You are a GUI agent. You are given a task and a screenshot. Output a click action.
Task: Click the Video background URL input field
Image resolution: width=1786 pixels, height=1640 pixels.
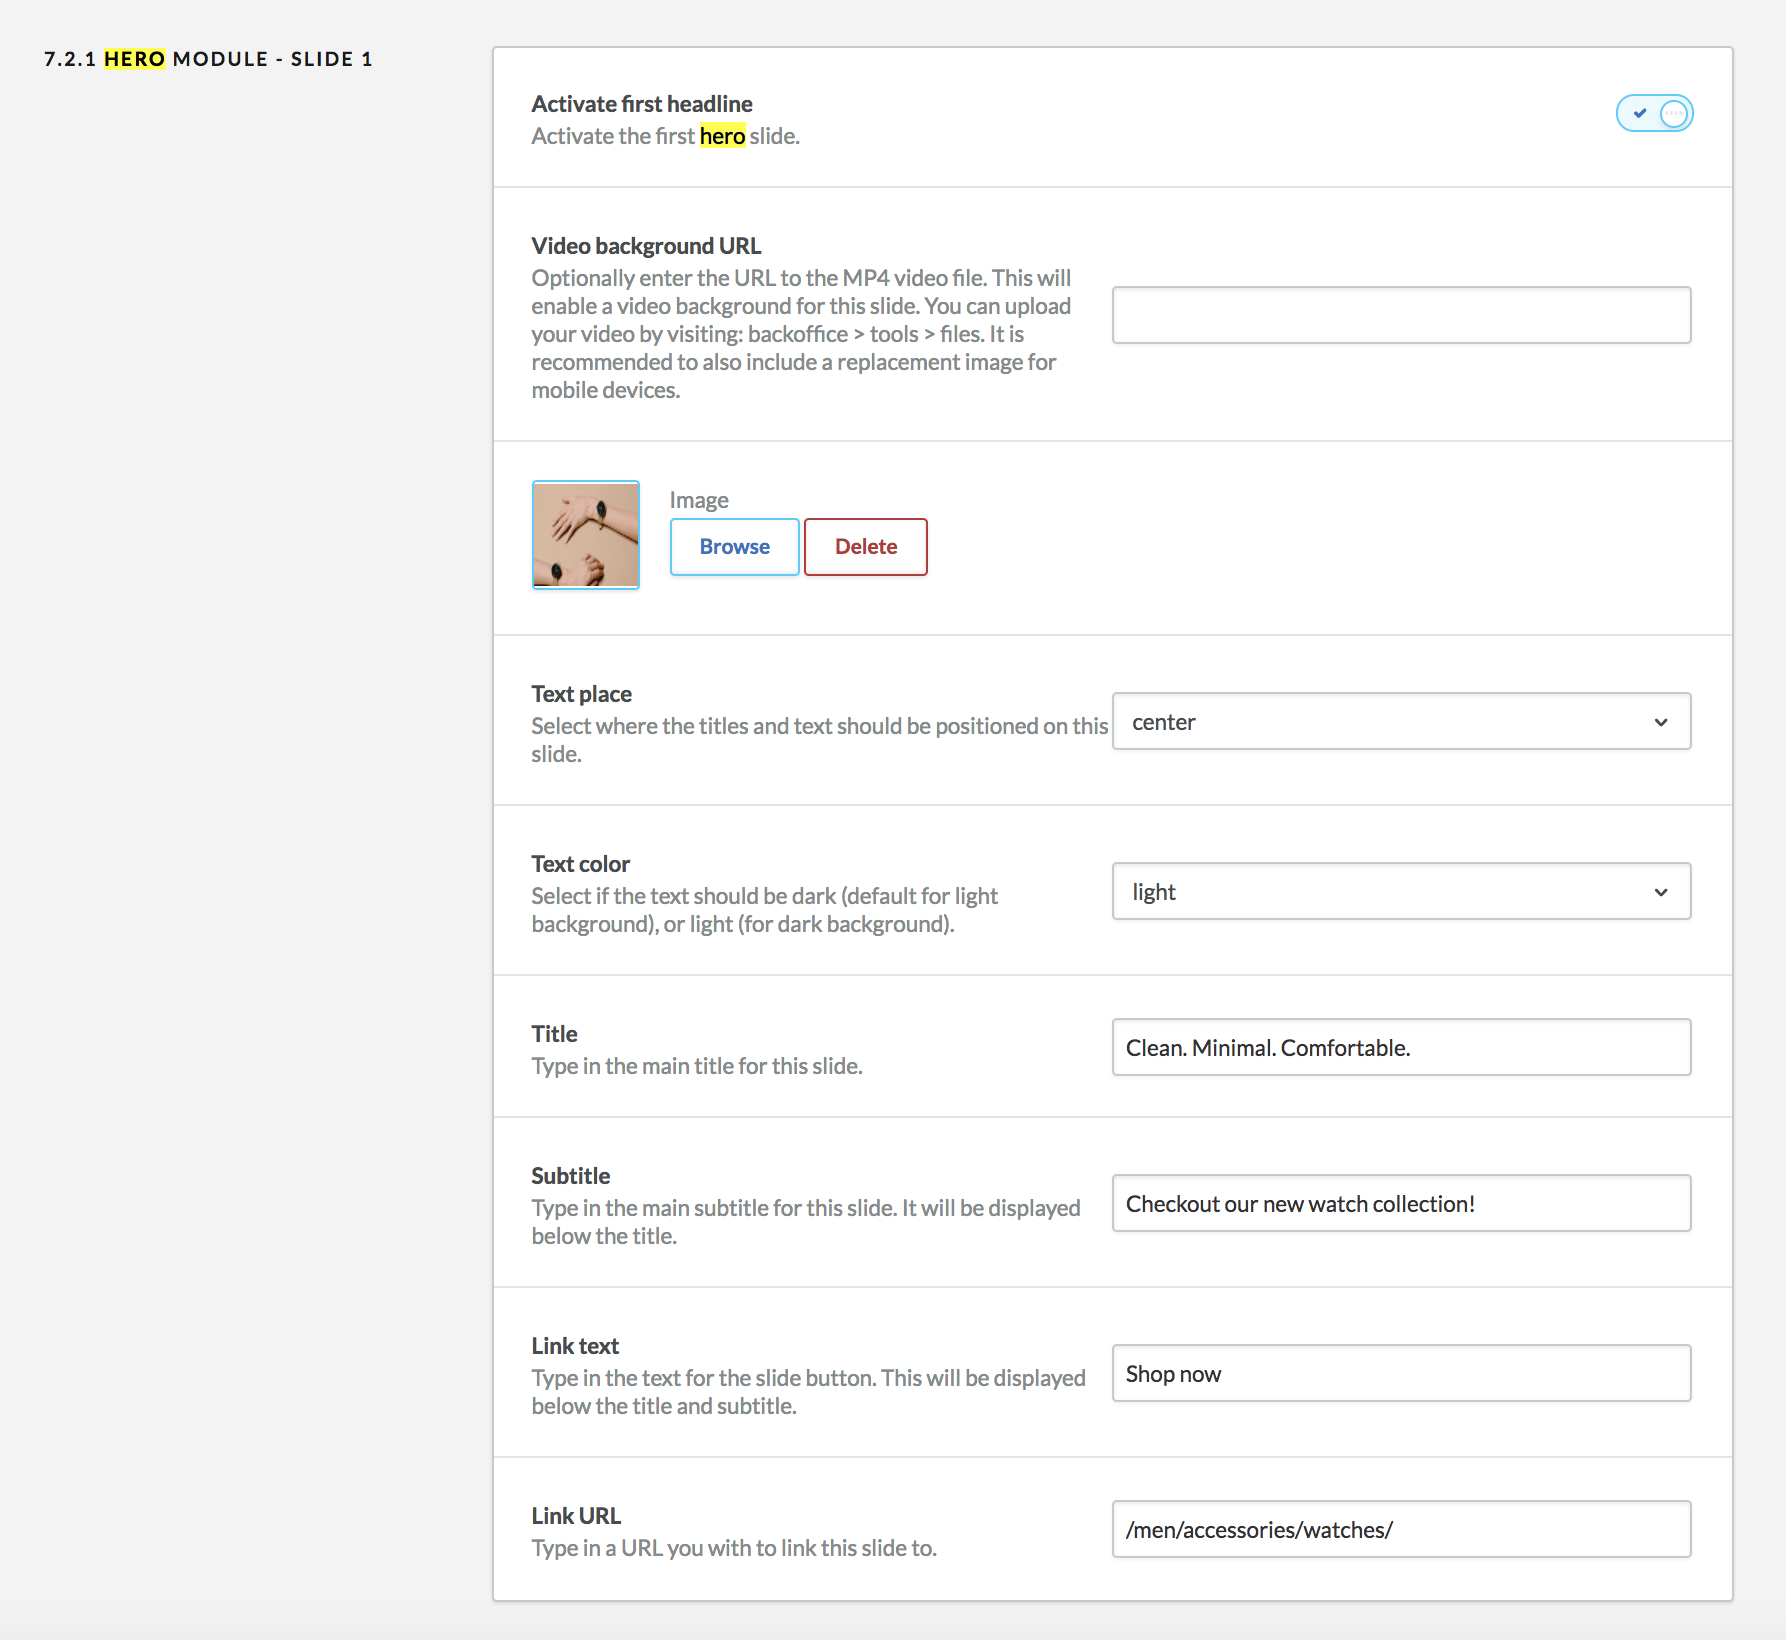1401,315
